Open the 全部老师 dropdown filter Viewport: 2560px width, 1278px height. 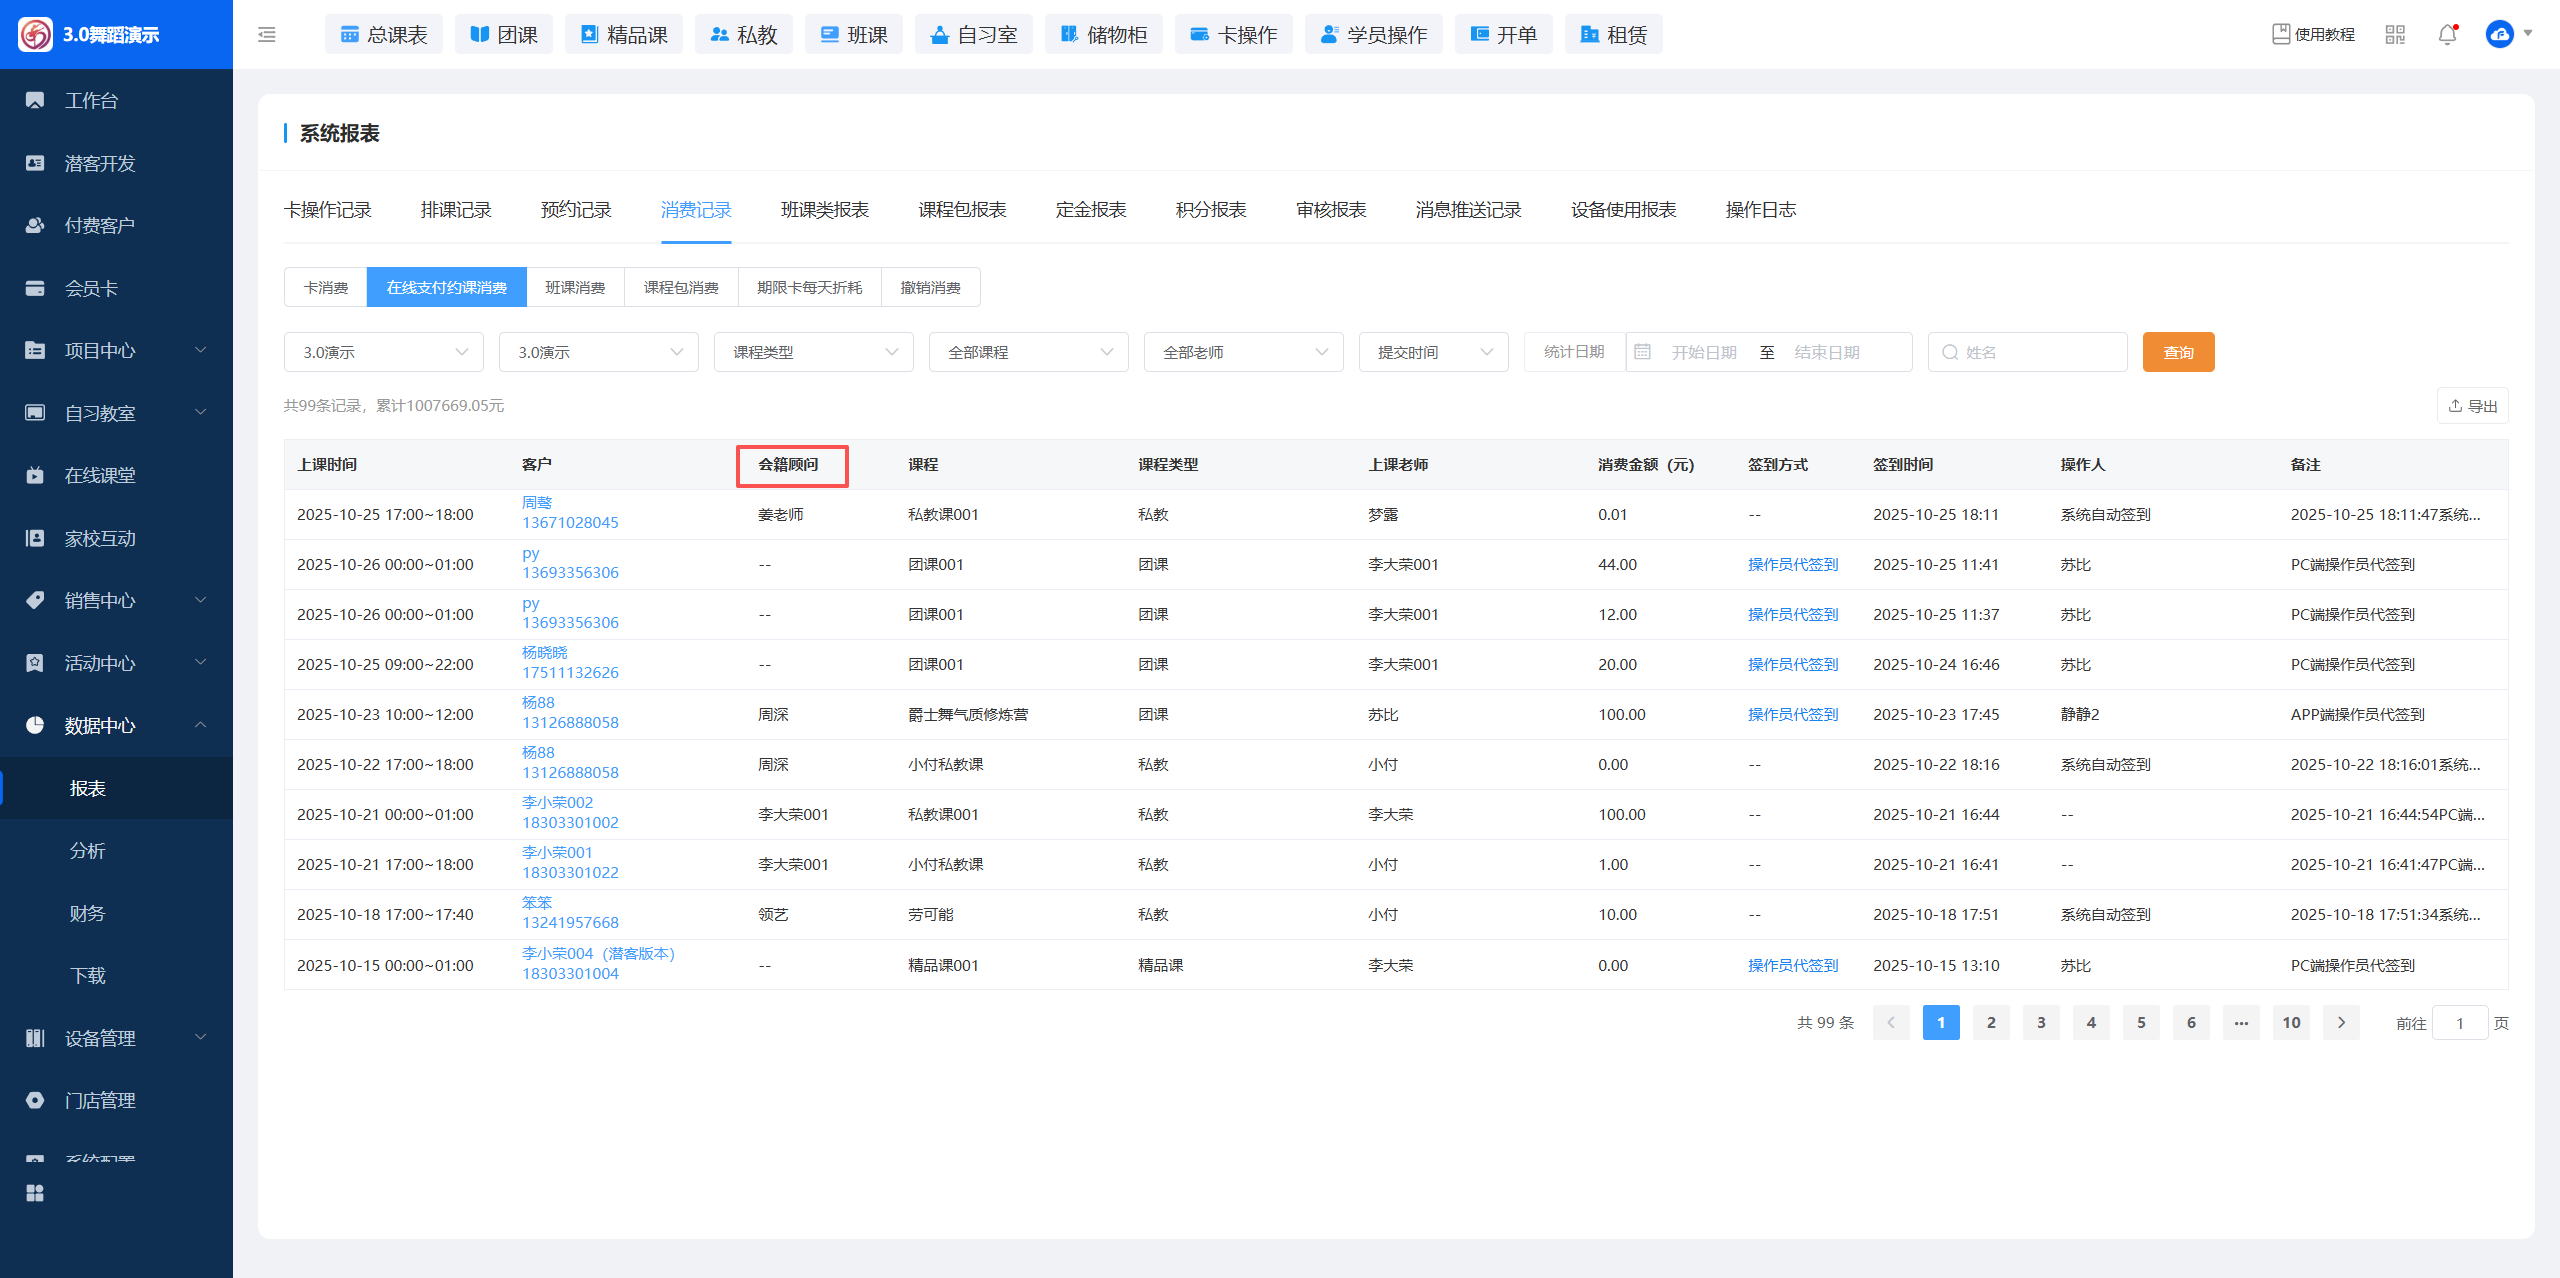1243,352
